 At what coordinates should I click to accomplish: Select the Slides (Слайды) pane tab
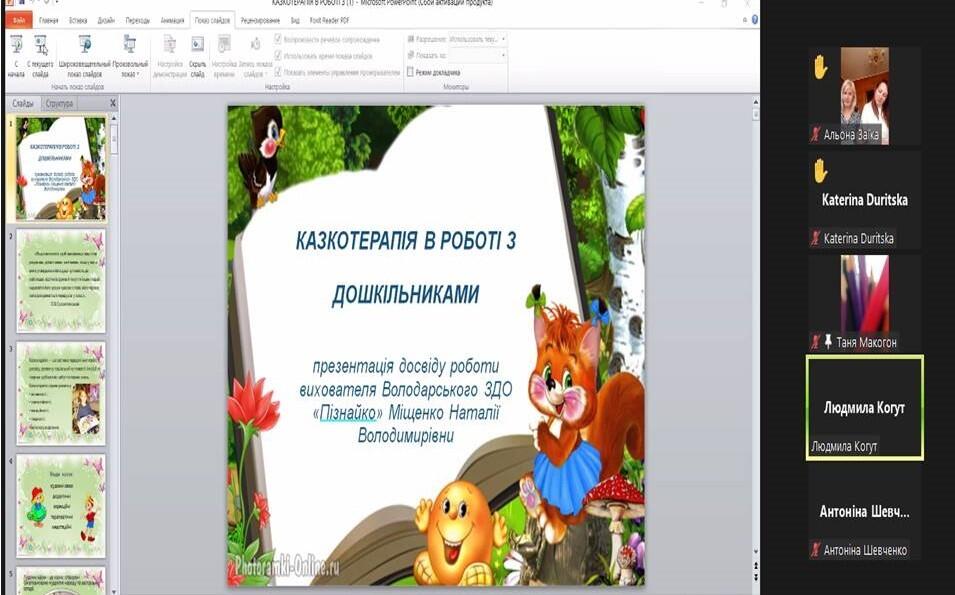point(23,104)
